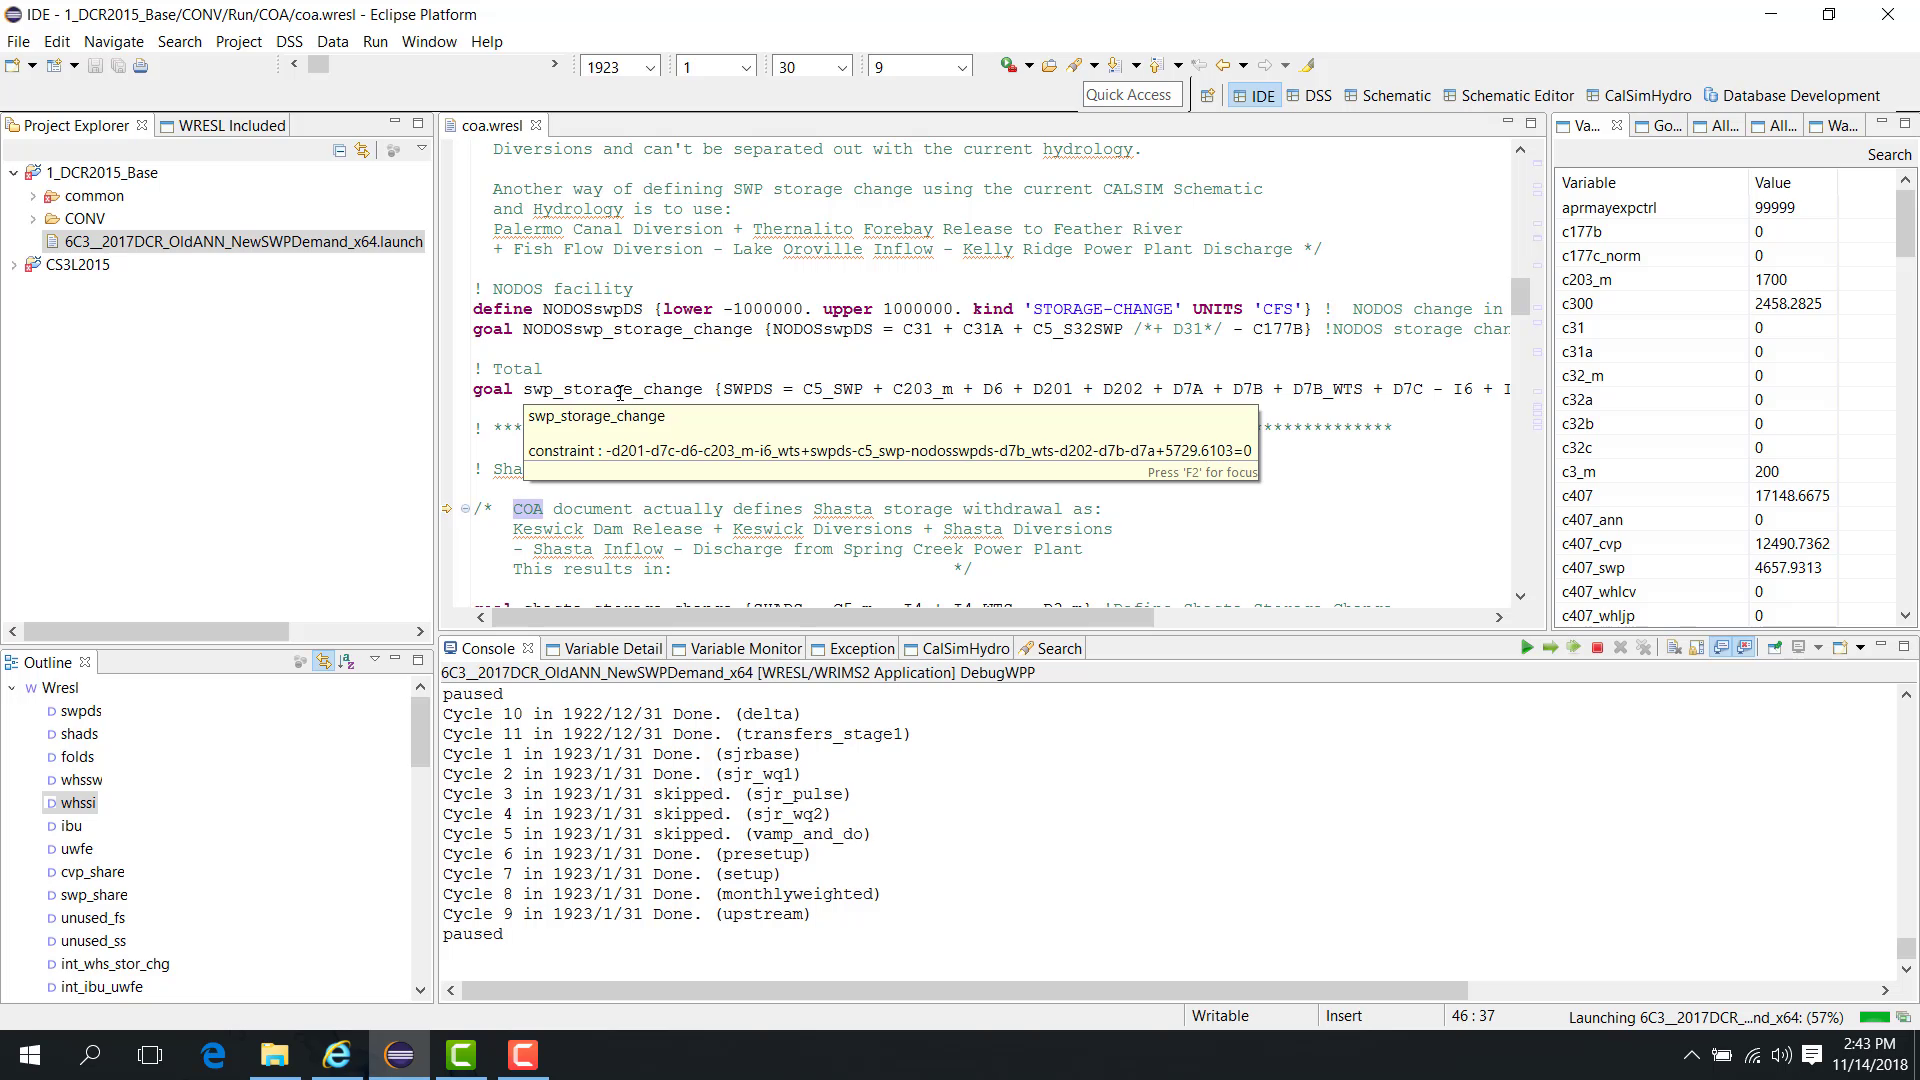Sort the Outline alphabetically

pos(347,661)
